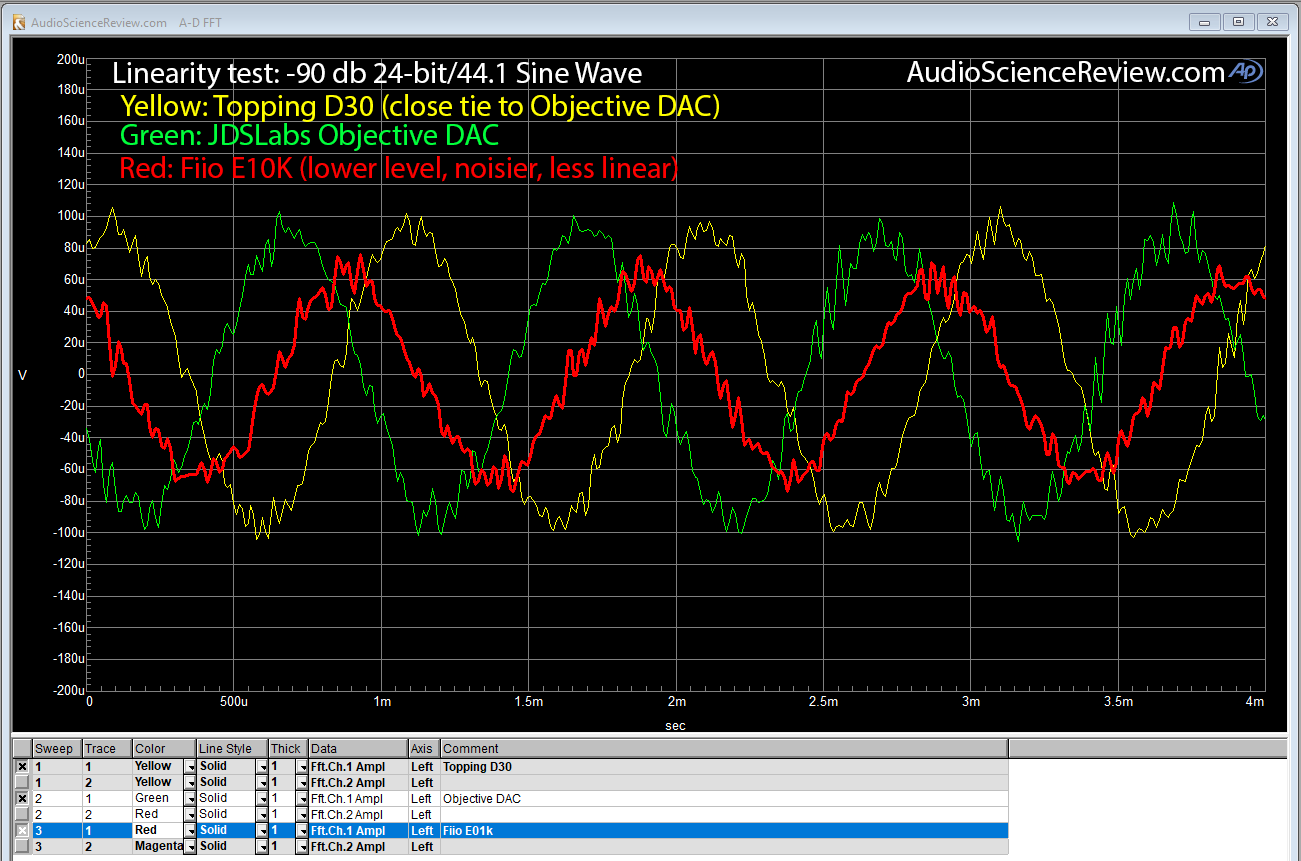Open line style dropdown for Topping D30 row
This screenshot has width=1301, height=861.
pos(263,767)
